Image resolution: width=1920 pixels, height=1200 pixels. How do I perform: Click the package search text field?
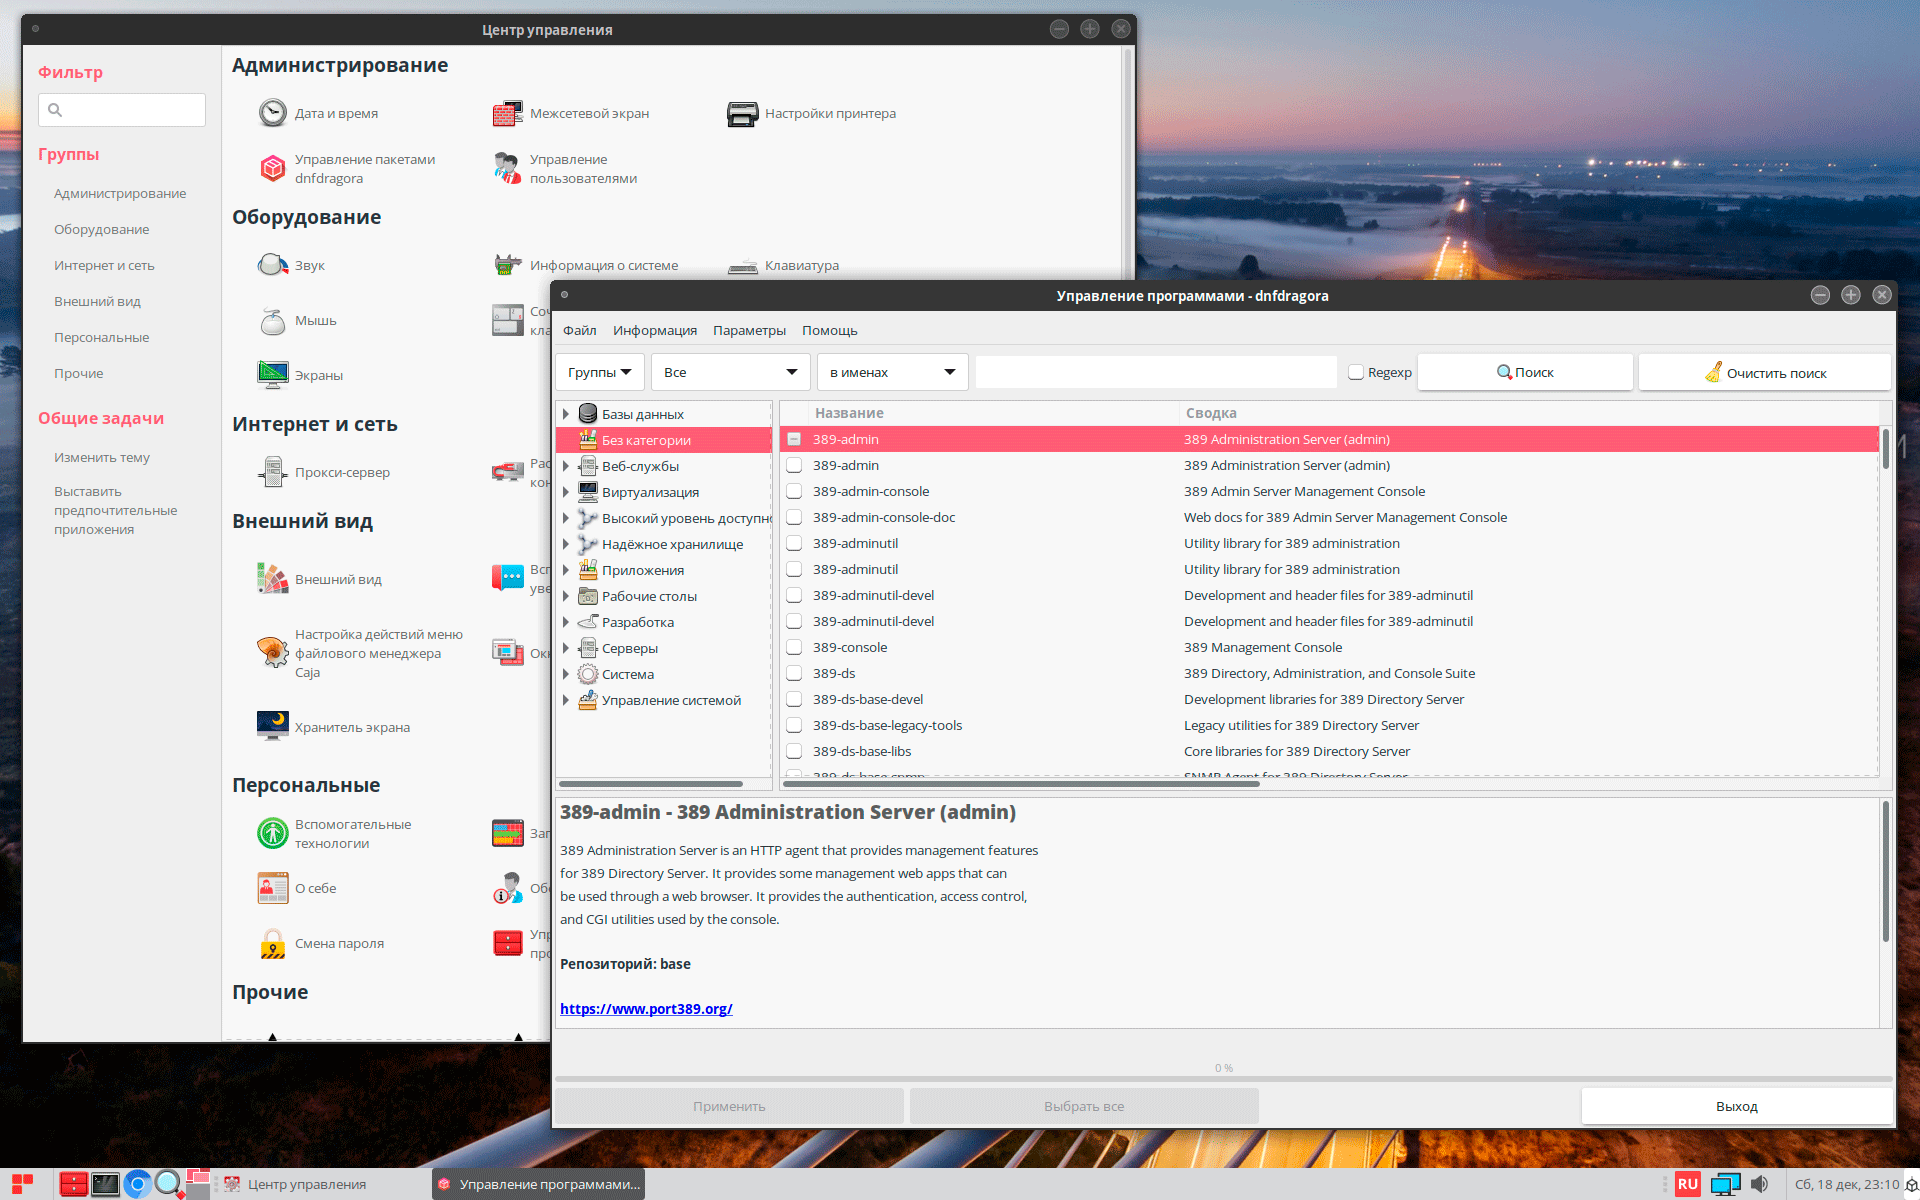tap(1155, 373)
